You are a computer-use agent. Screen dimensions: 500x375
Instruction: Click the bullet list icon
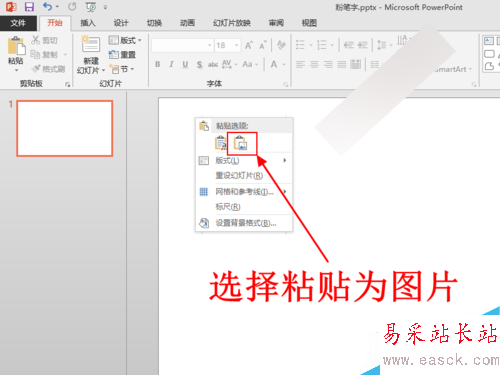point(300,45)
